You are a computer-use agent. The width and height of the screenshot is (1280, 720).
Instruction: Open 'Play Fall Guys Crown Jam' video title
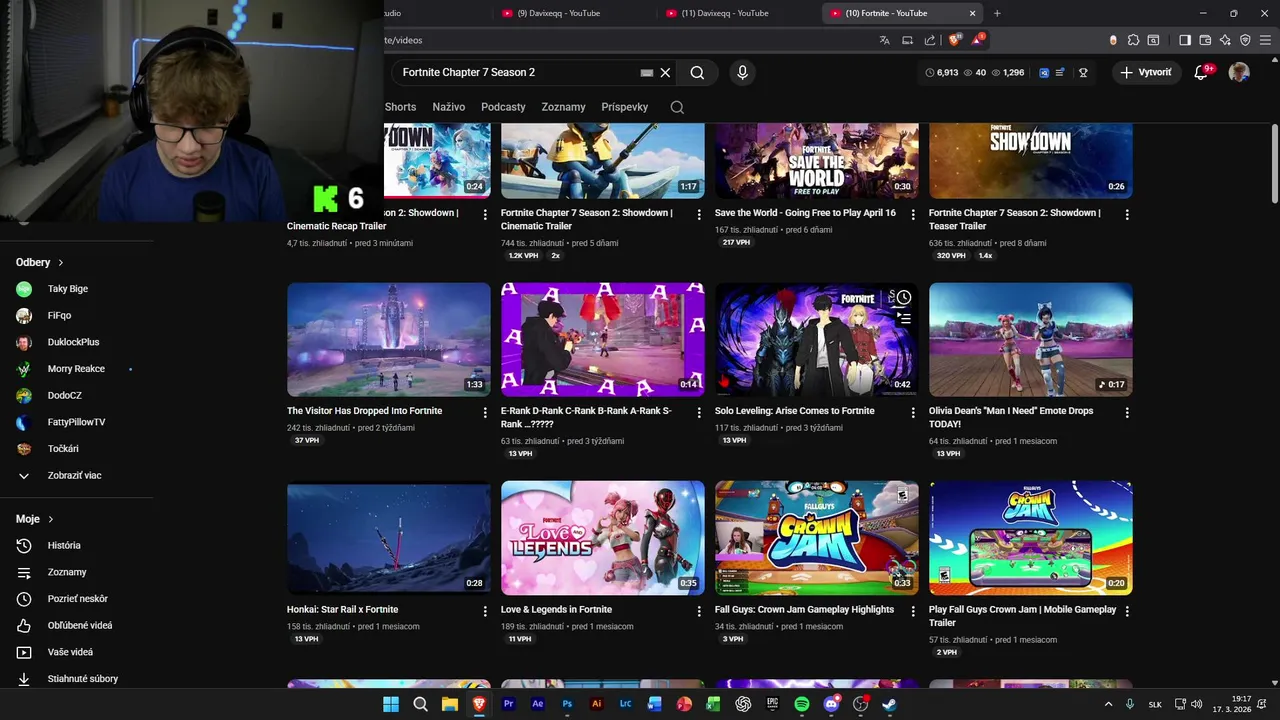point(1022,616)
